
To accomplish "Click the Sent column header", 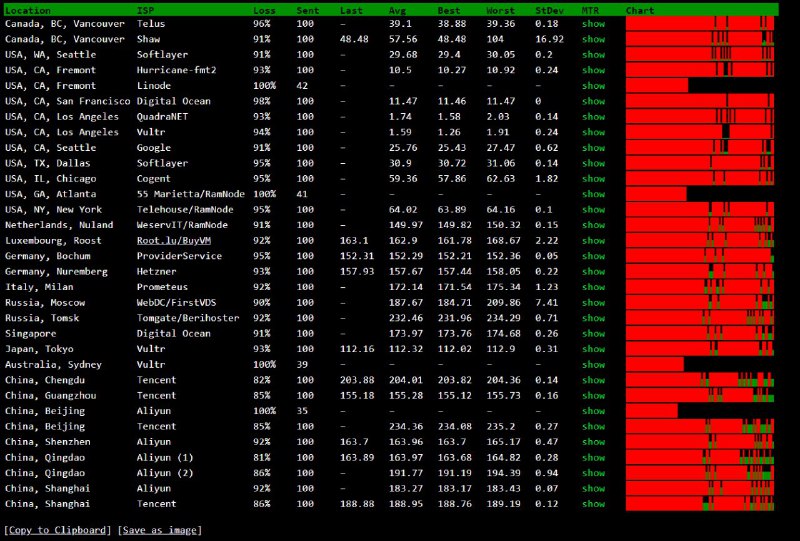I will pyautogui.click(x=308, y=10).
